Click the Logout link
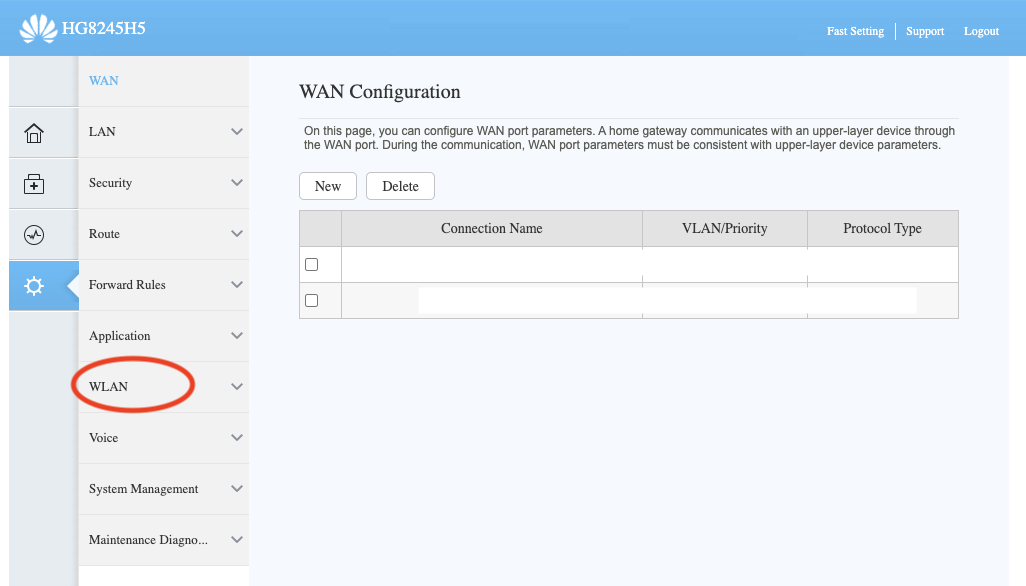Viewport: 1026px width, 586px height. (981, 31)
